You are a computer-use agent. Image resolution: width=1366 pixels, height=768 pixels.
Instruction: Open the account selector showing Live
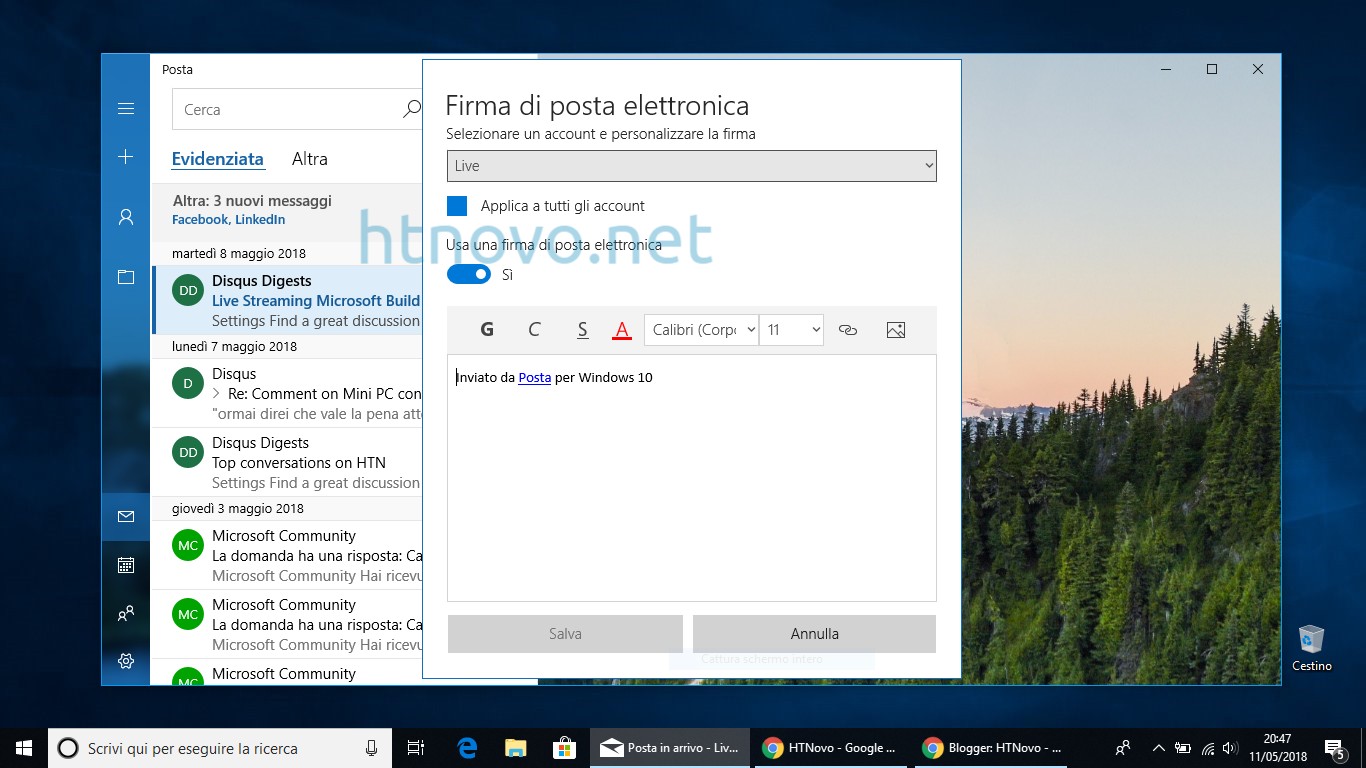(x=691, y=165)
